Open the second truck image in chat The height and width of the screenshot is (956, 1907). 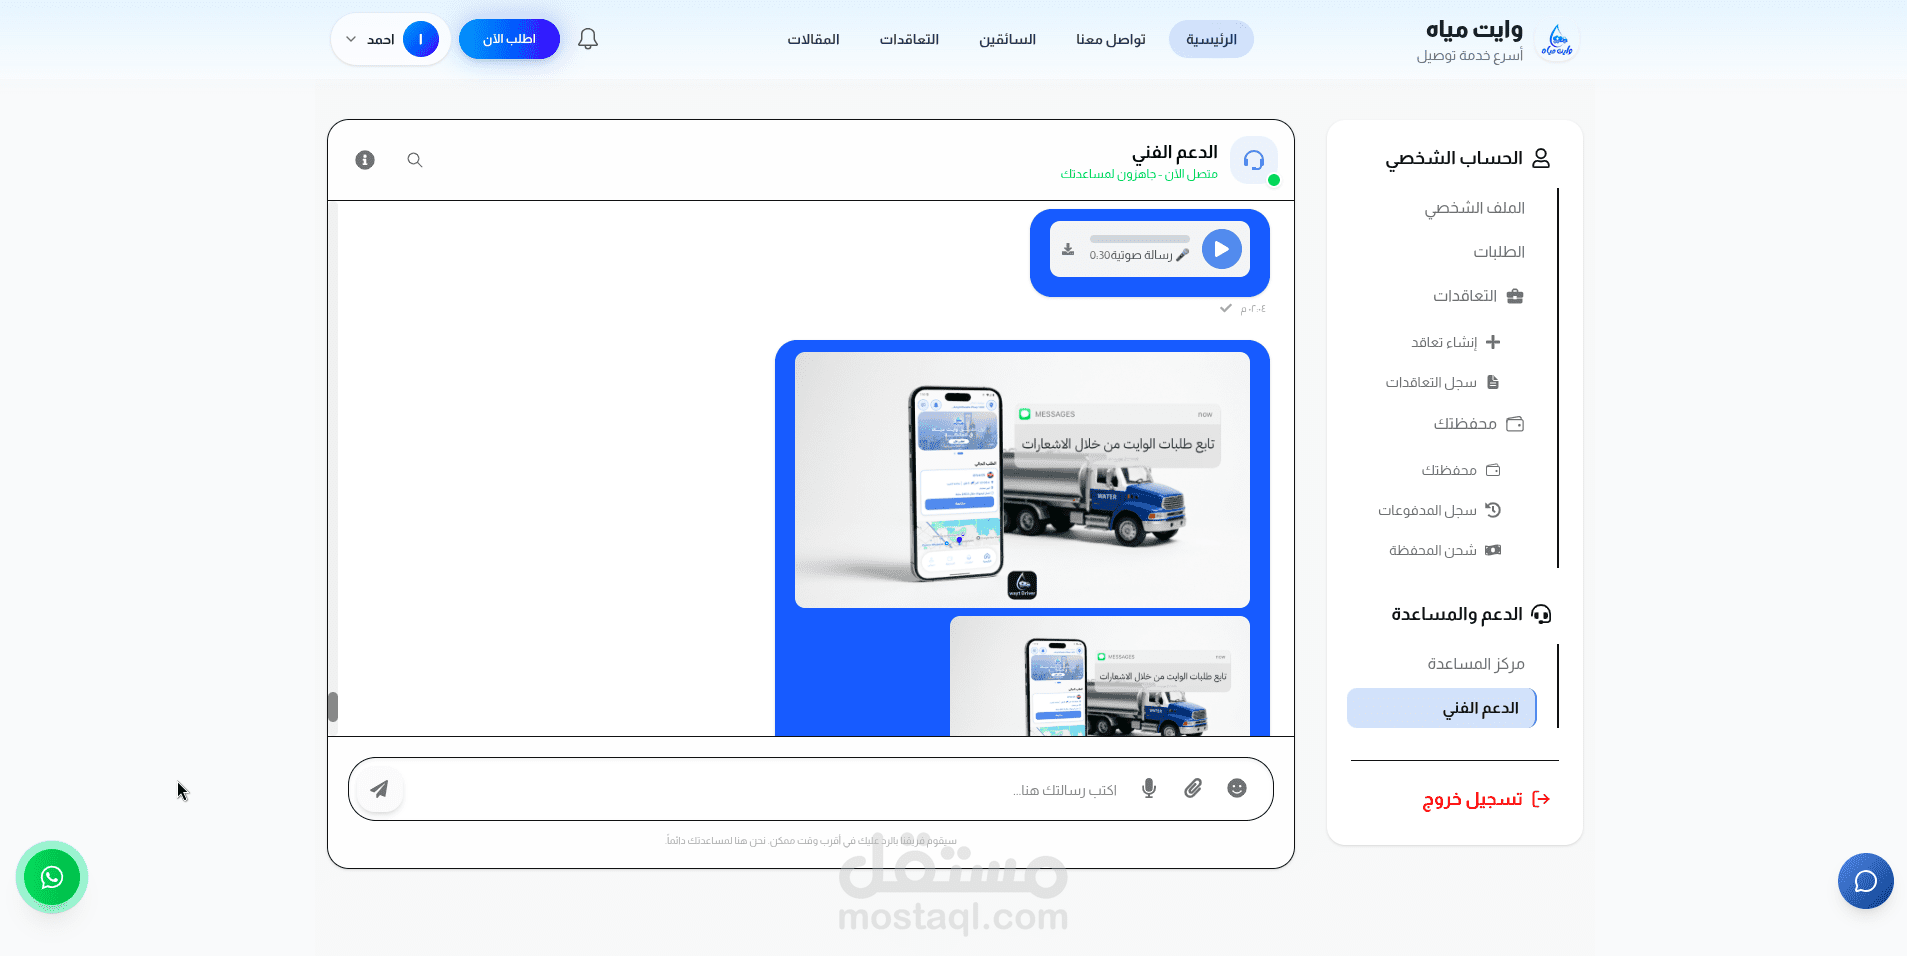tap(1100, 676)
